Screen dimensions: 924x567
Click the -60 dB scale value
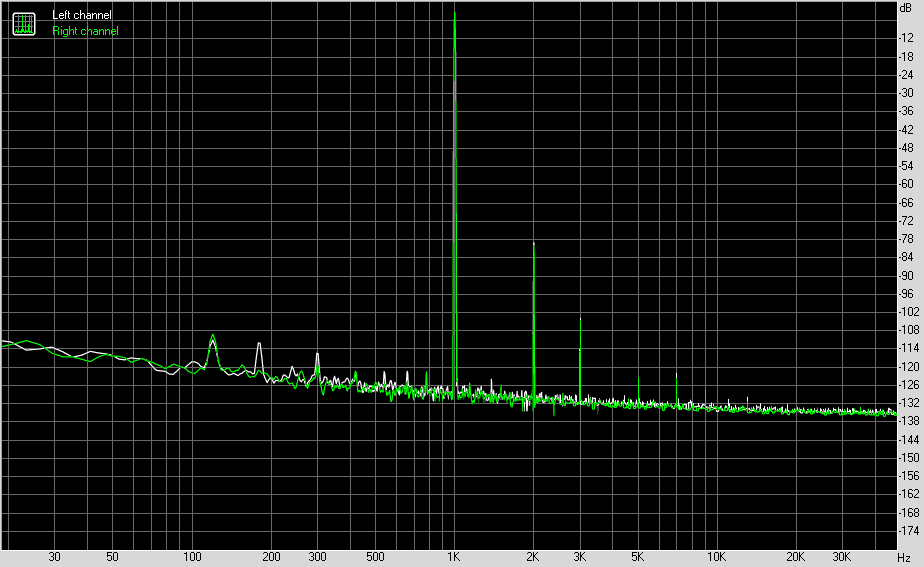tap(906, 184)
